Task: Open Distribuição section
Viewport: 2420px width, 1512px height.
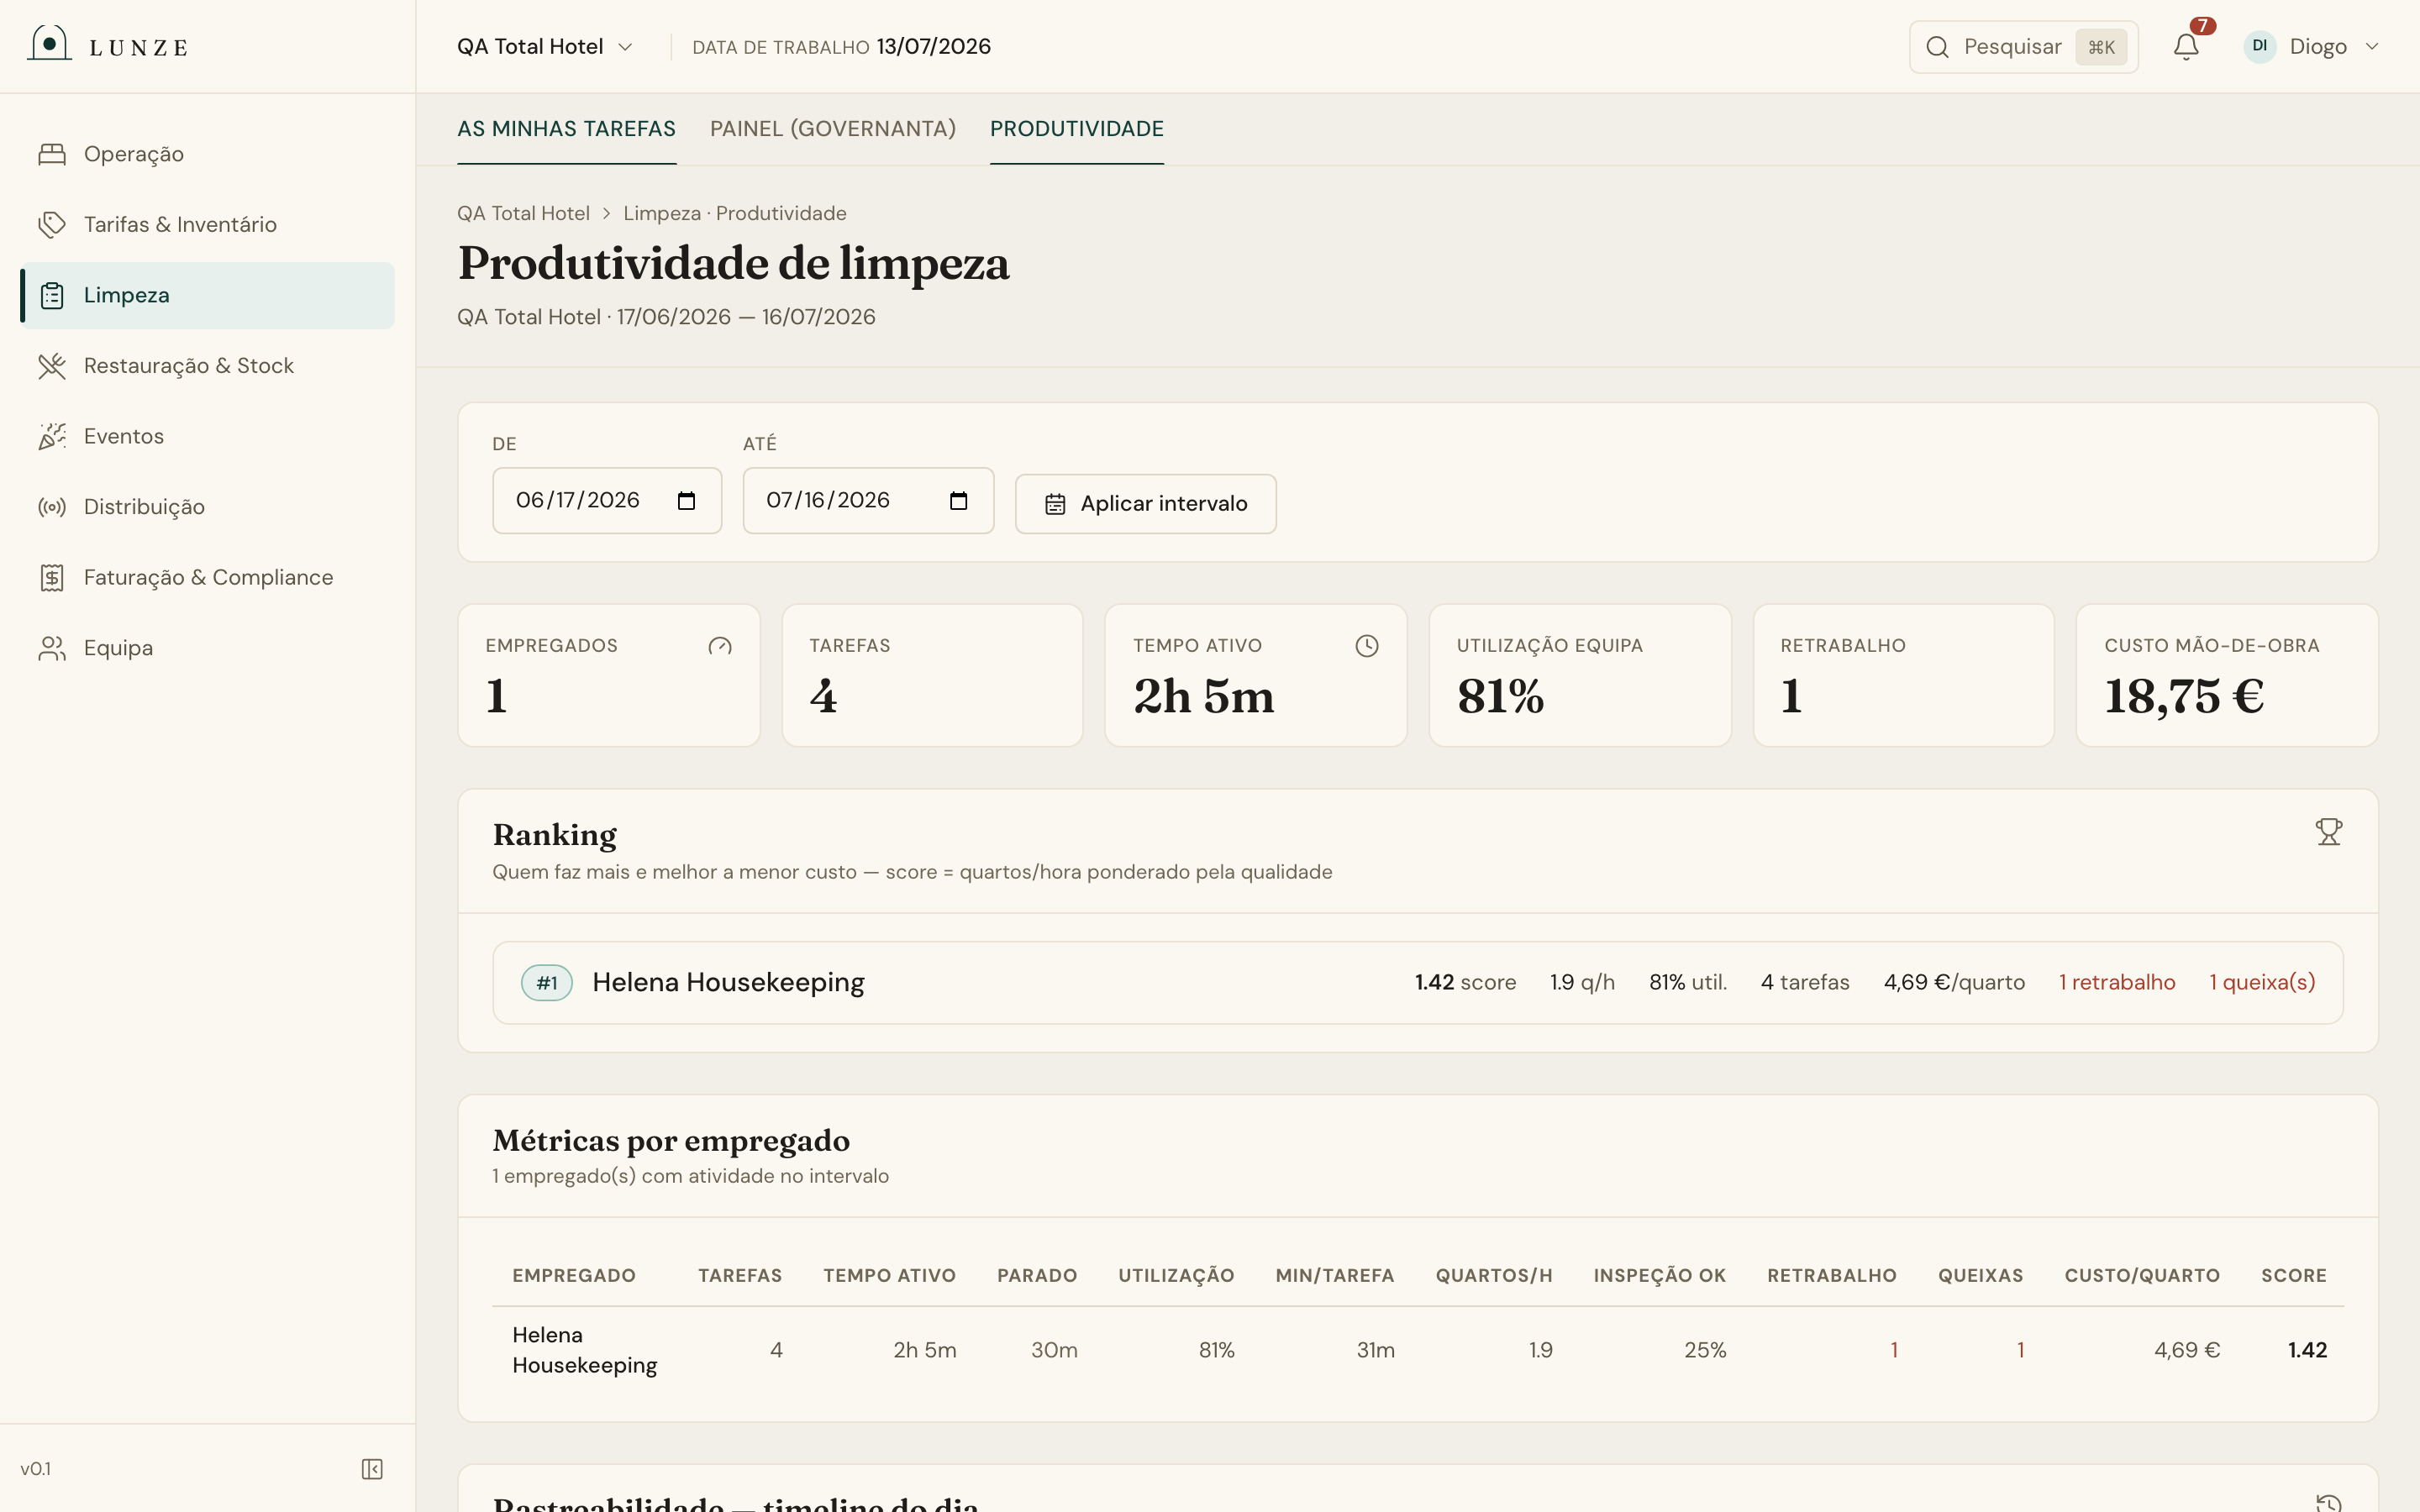Action: (x=207, y=507)
